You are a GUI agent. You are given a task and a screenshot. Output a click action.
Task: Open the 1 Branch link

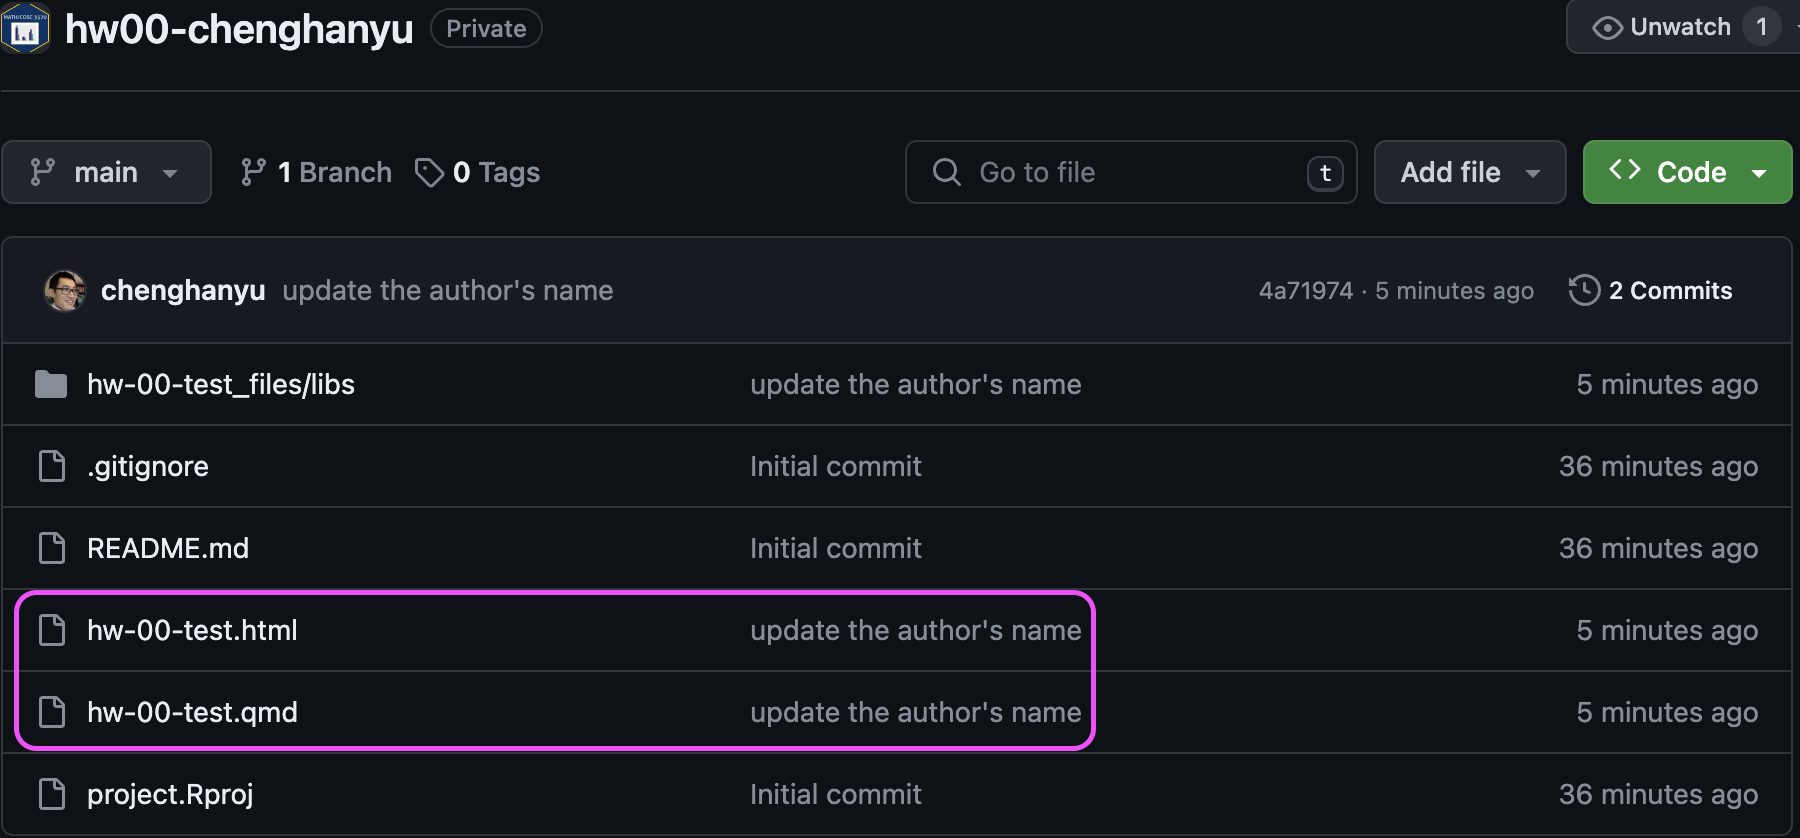tap(316, 172)
